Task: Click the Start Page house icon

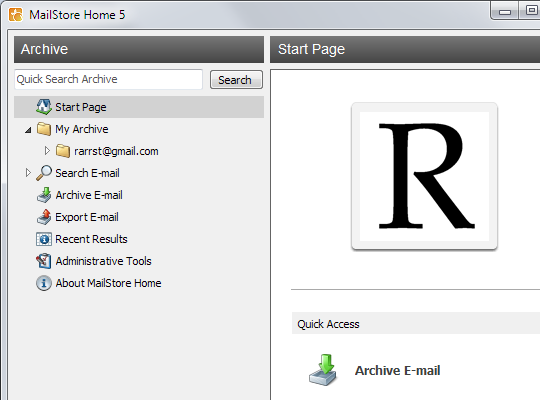Action: coord(44,107)
